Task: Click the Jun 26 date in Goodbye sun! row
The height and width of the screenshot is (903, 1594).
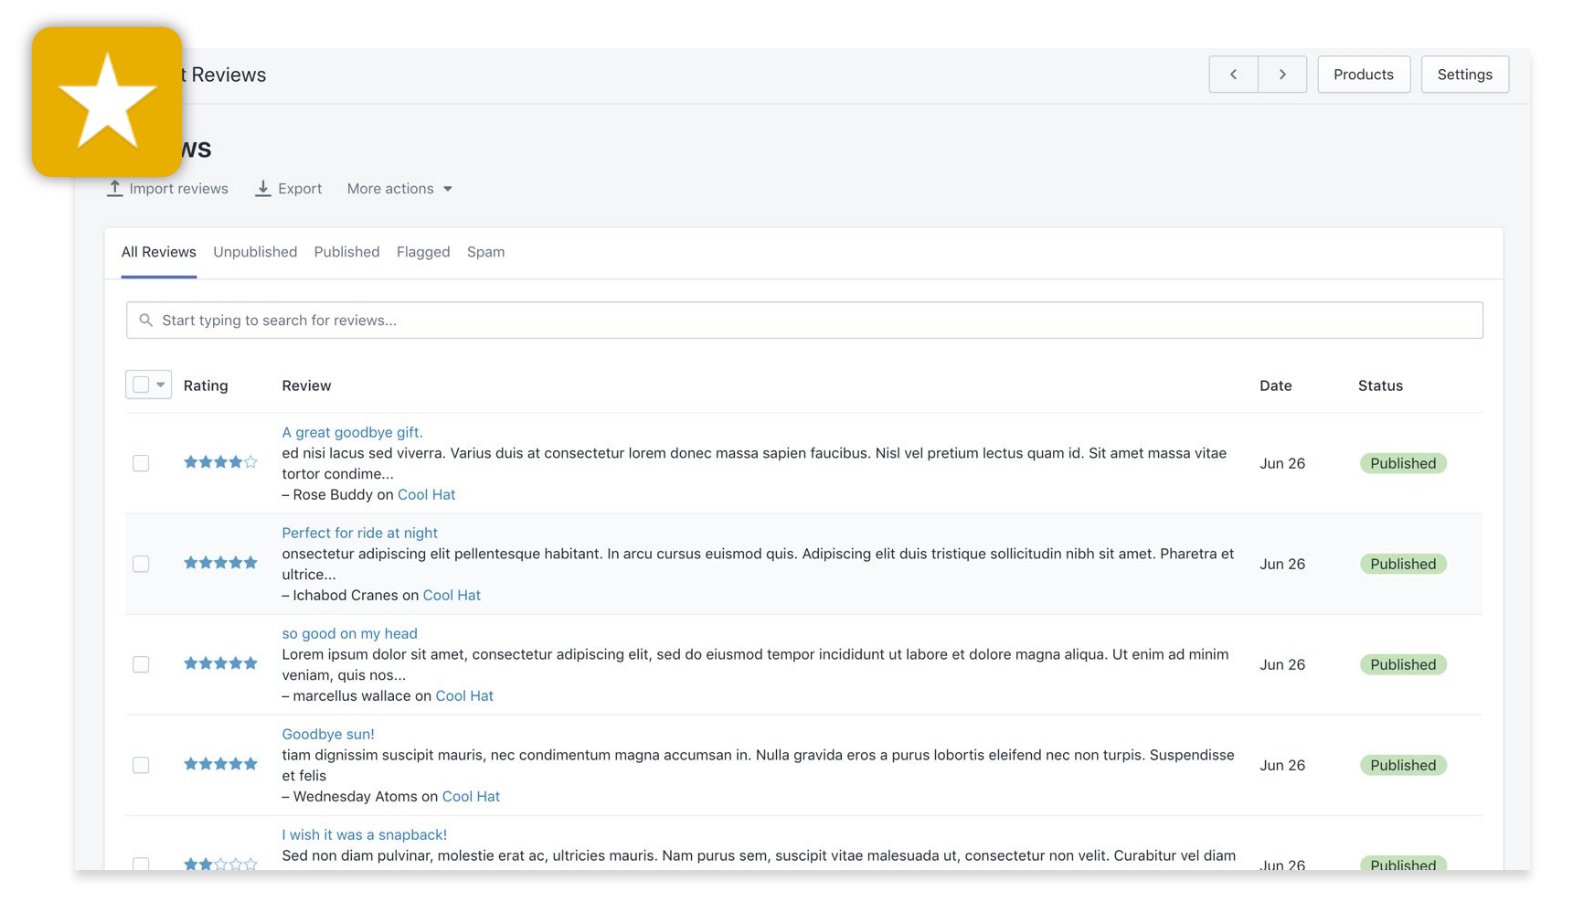Action: coord(1283,765)
